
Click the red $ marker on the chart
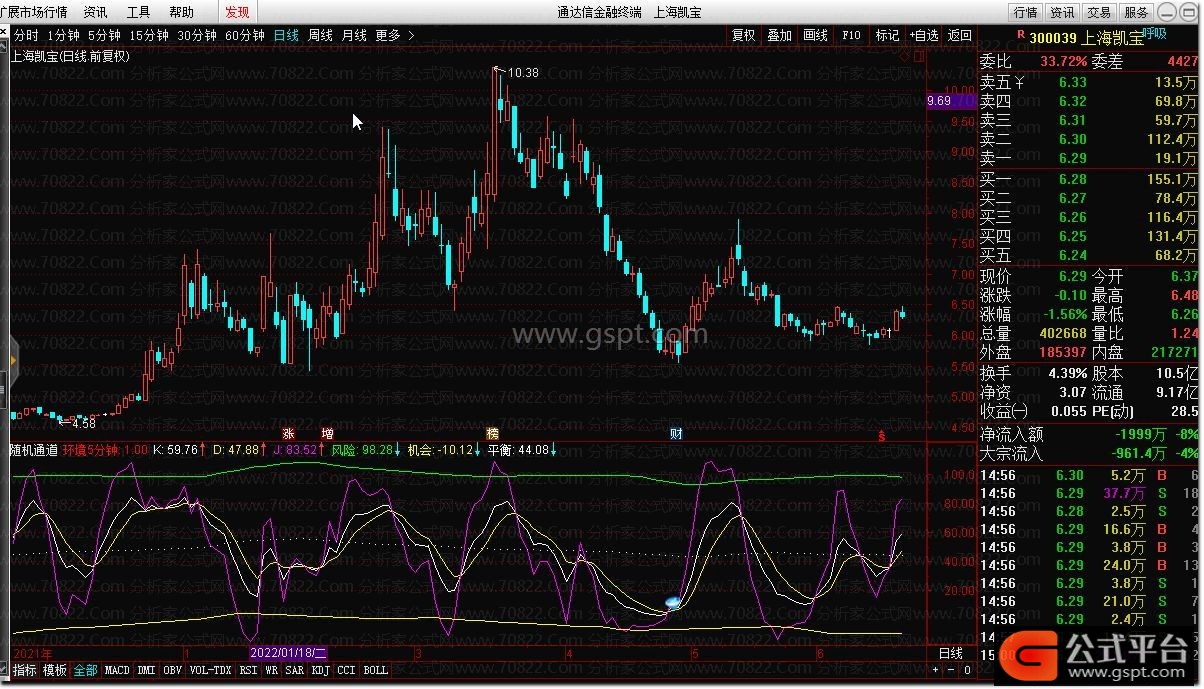(x=881, y=436)
